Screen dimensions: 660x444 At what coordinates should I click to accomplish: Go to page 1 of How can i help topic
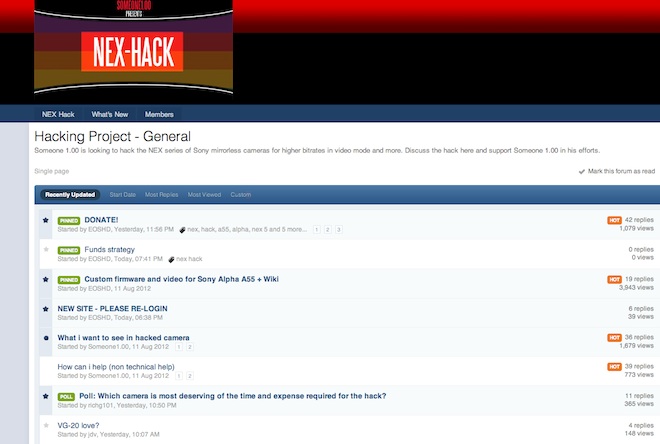click(179, 376)
